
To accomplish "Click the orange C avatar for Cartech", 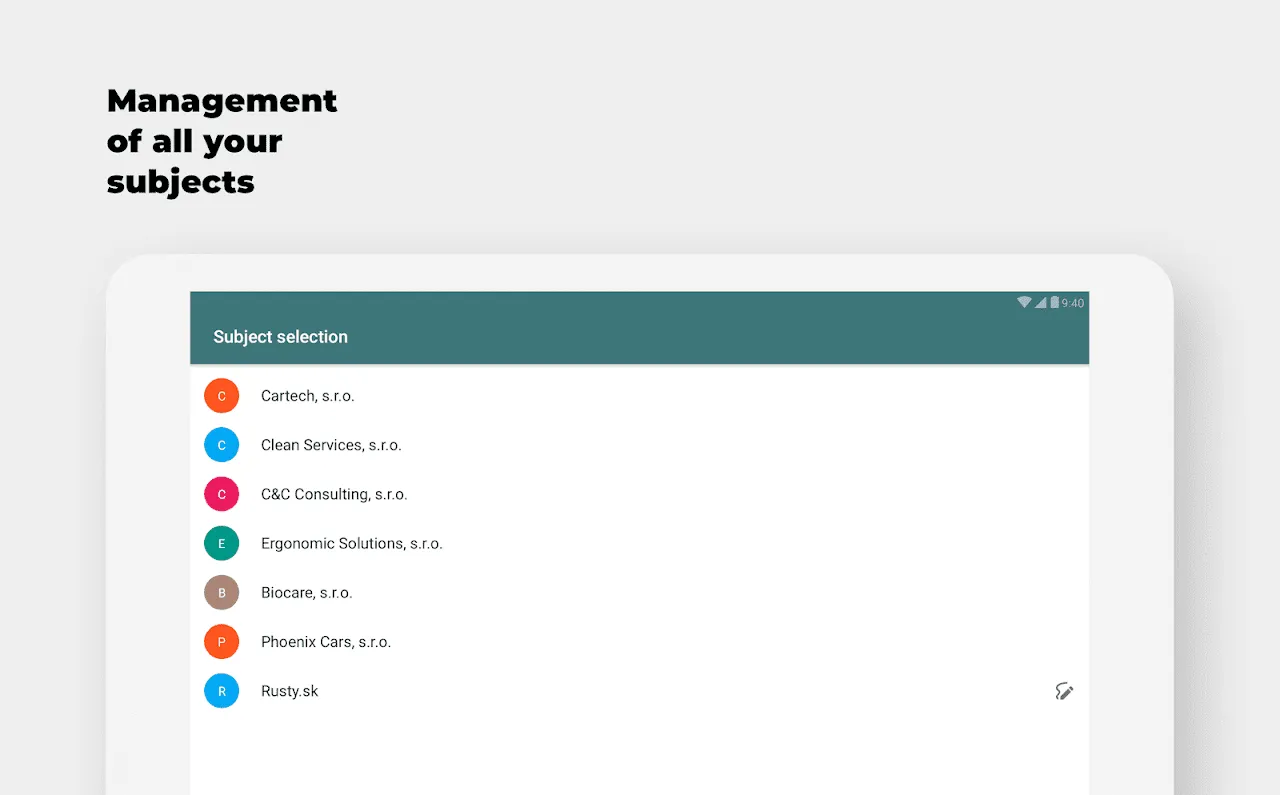I will point(222,396).
